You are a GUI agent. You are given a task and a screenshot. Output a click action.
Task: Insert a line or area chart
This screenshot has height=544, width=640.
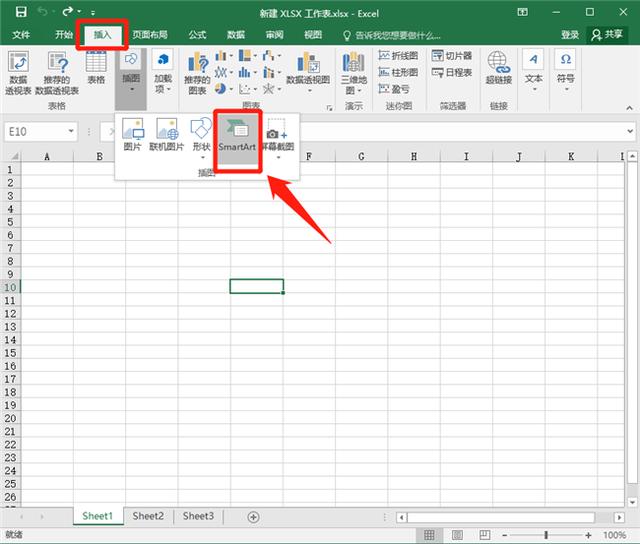click(224, 72)
